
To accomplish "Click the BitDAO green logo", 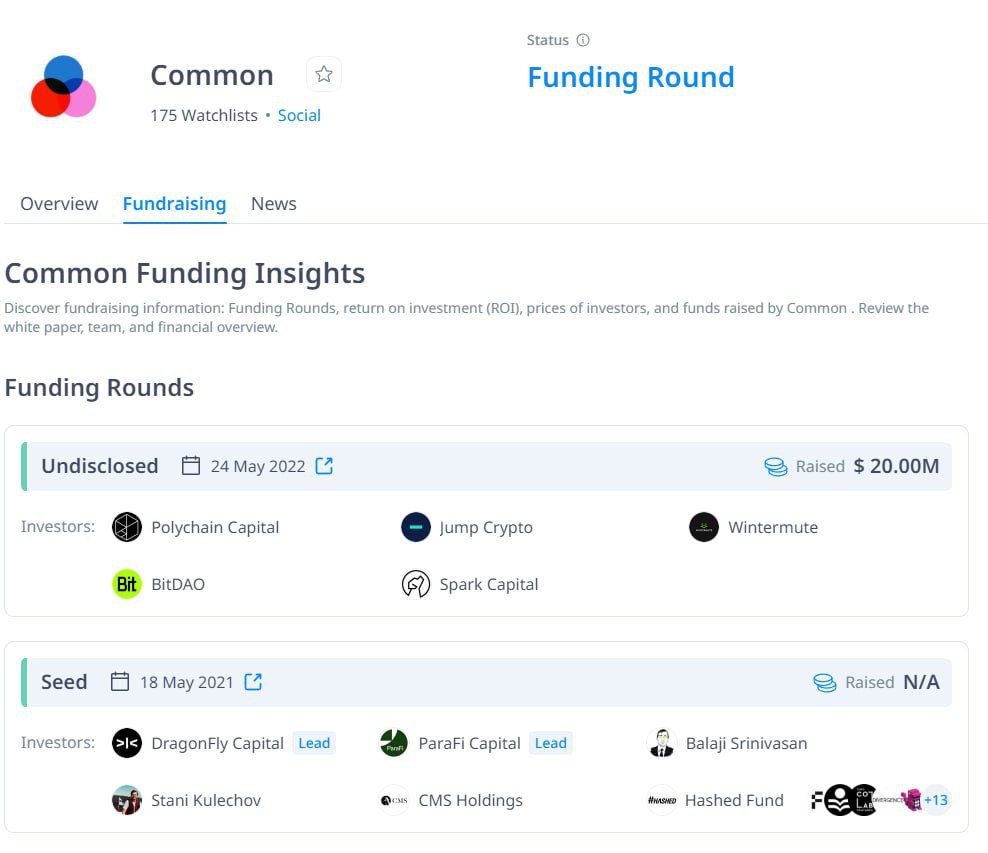I will 127,584.
